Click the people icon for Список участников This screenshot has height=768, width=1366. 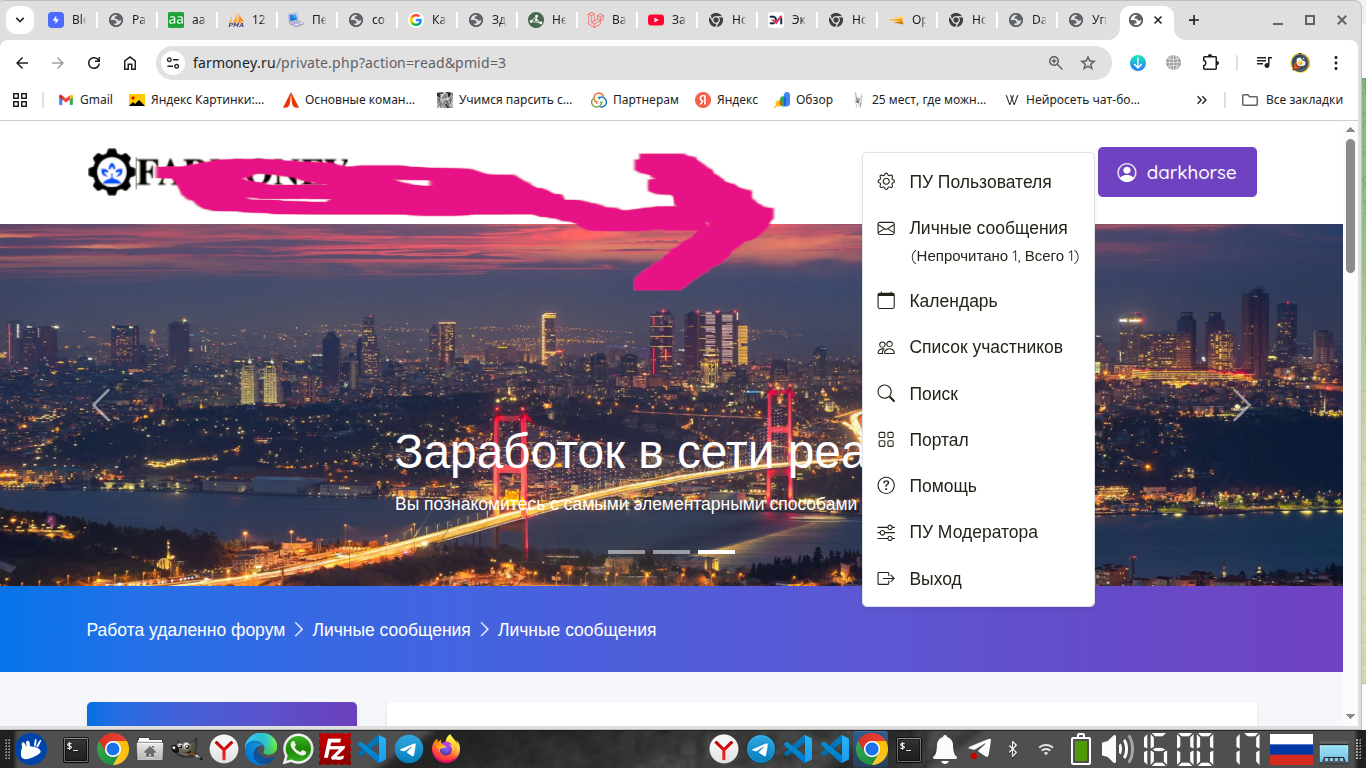(886, 347)
